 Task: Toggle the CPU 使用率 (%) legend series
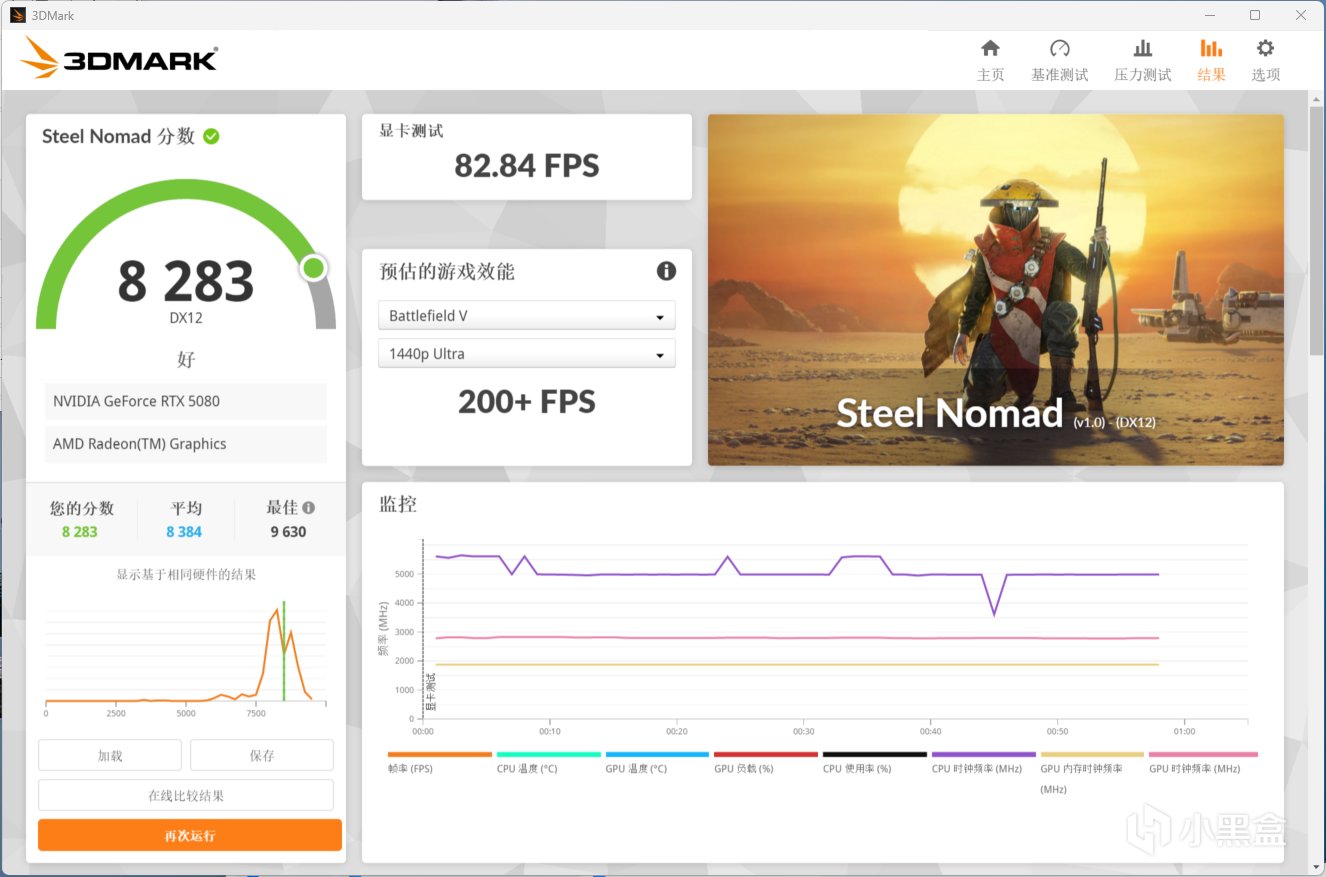click(x=875, y=762)
